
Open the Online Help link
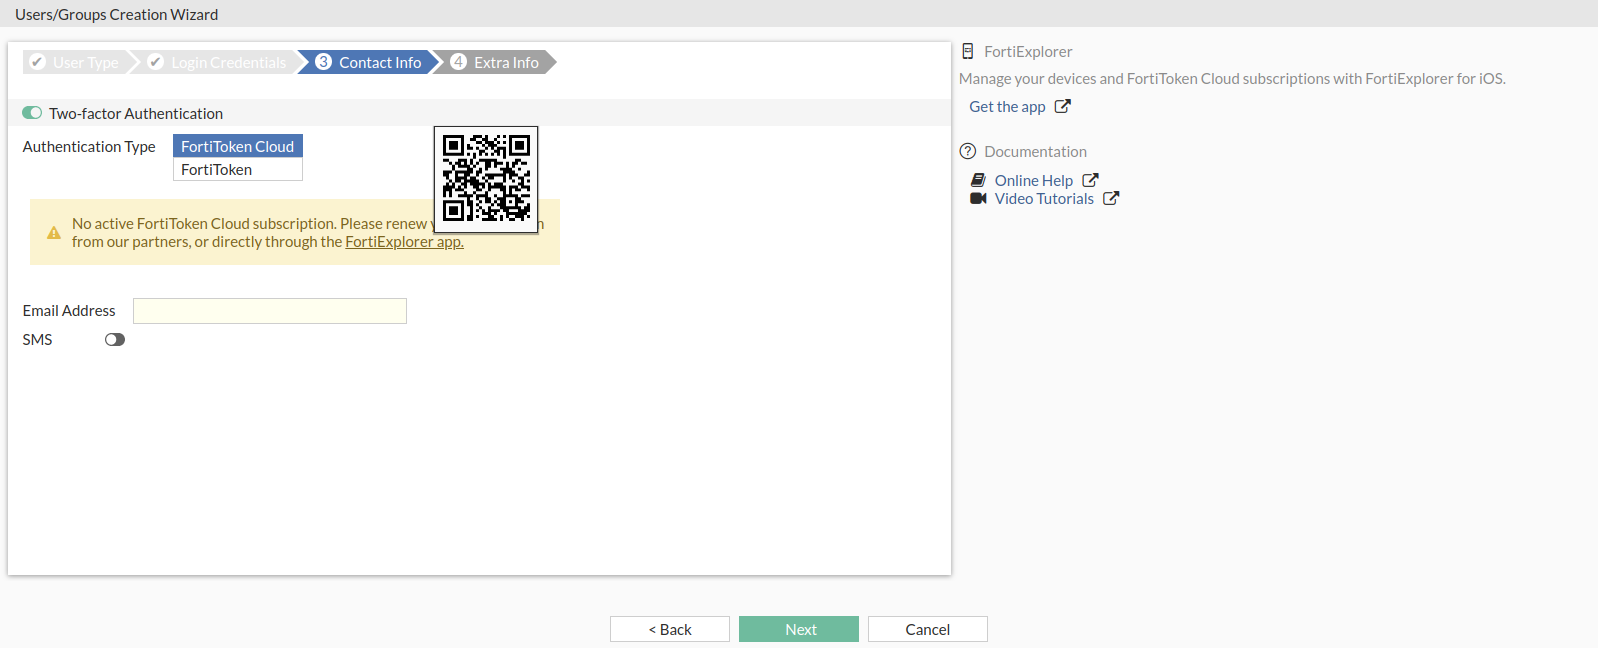(x=1034, y=181)
